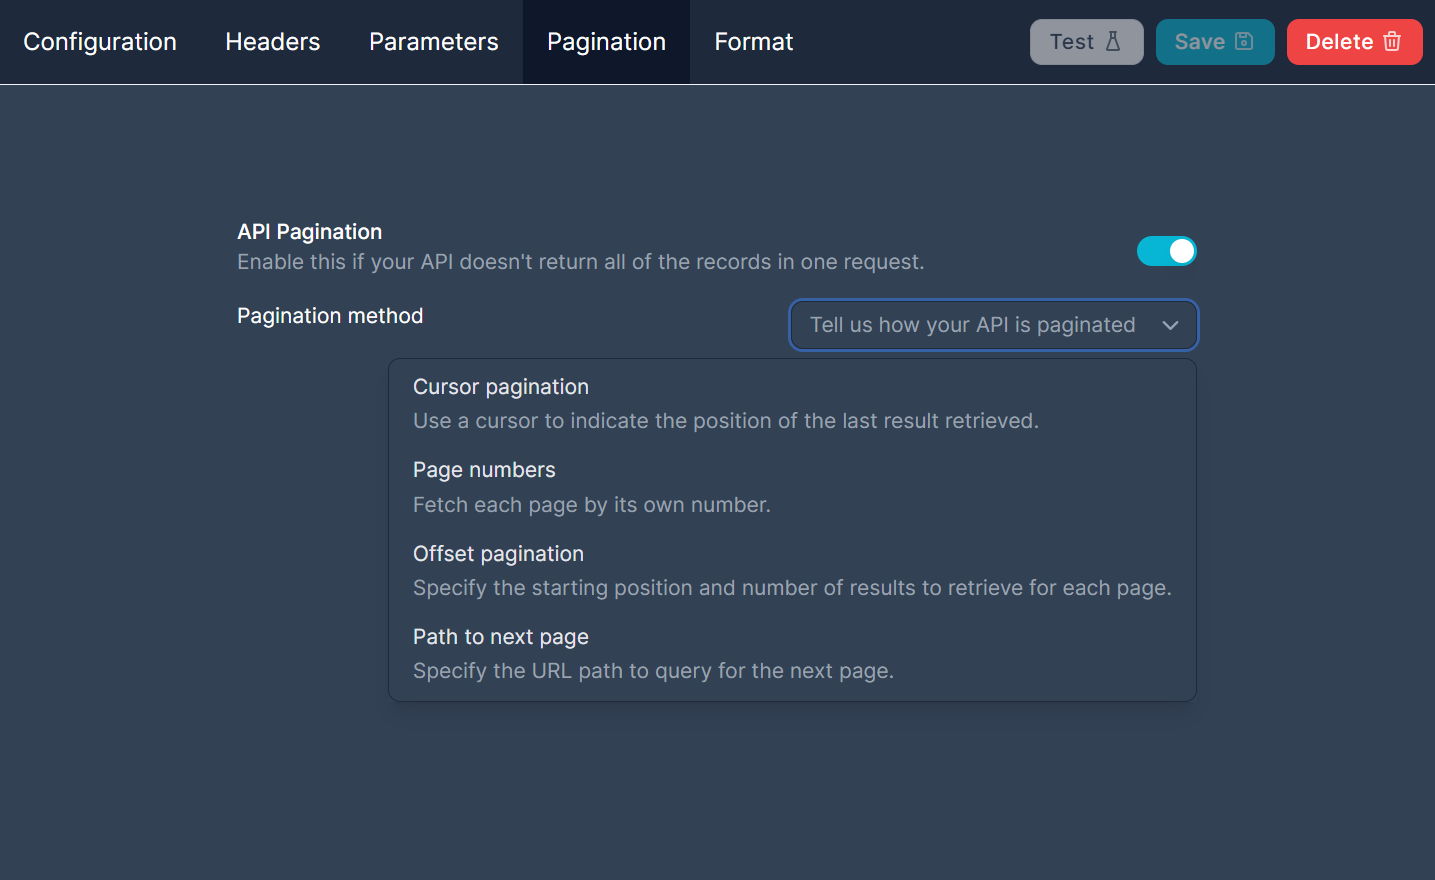Click the trash can icon in Delete
1435x880 pixels.
1392,42
